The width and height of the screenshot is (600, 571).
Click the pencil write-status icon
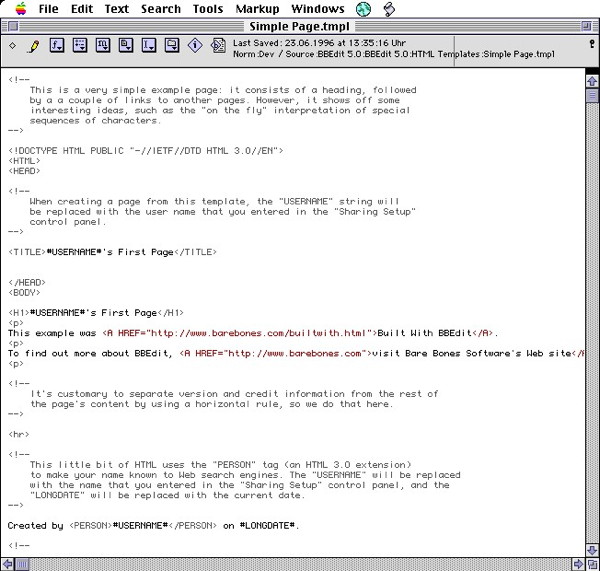coord(33,46)
